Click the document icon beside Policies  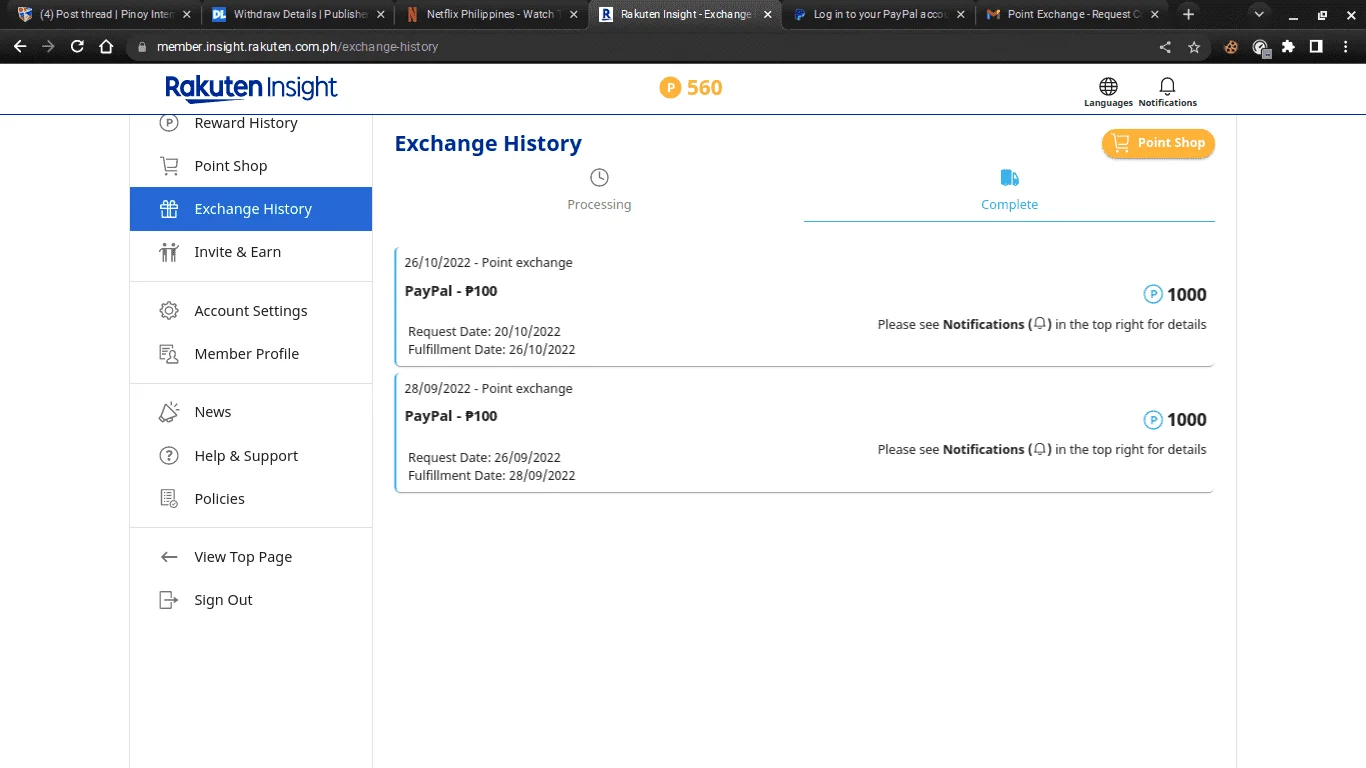(x=169, y=499)
